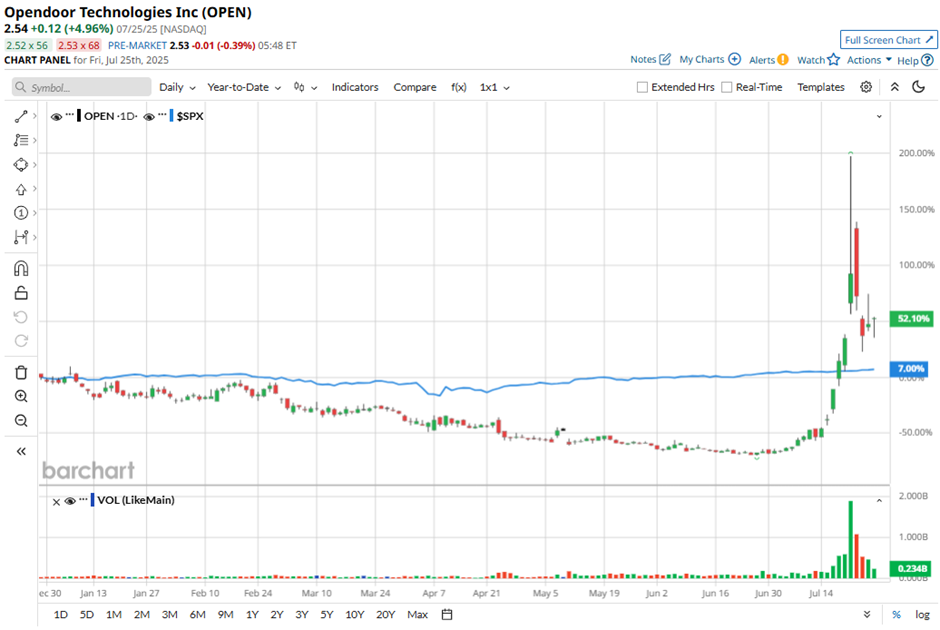Viewport: 940px width, 630px height.
Task: Open OPEN series options ellipsis
Action: [x=70, y=114]
